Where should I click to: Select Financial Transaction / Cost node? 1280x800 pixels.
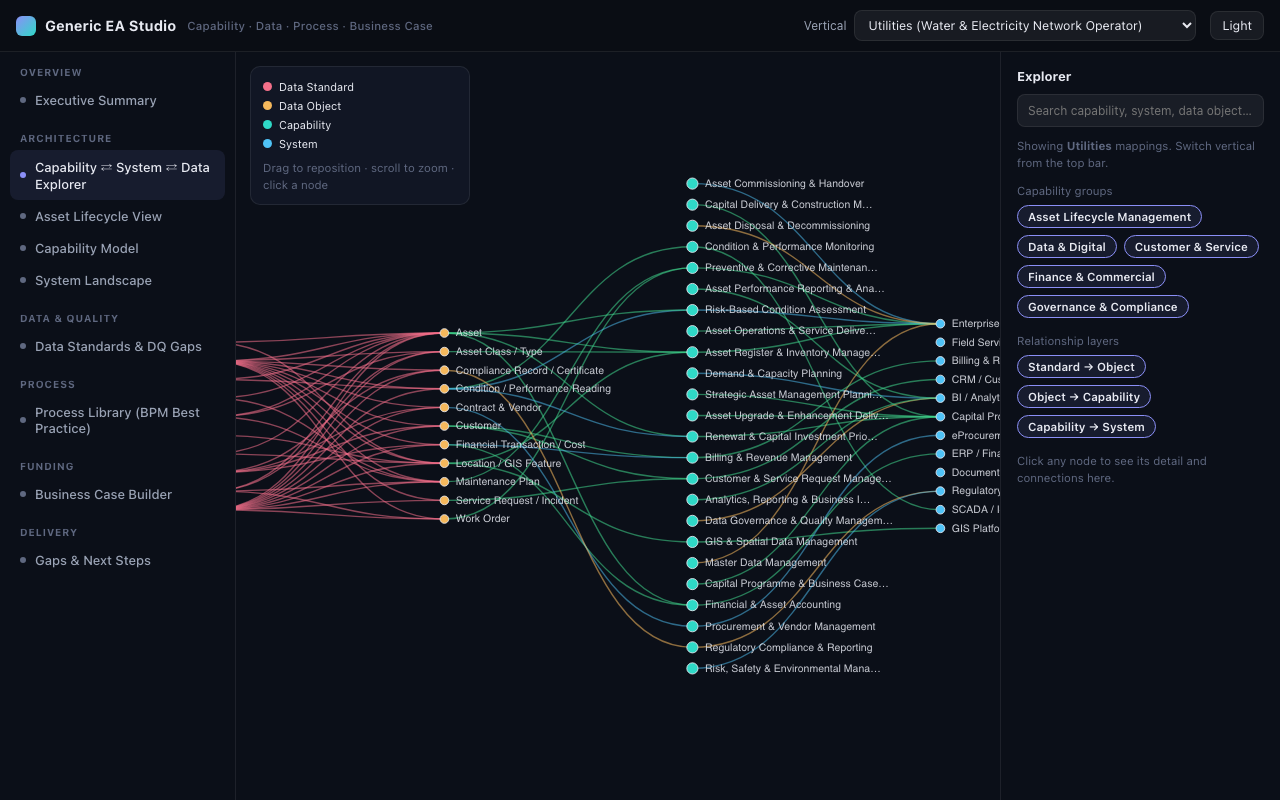click(x=444, y=445)
